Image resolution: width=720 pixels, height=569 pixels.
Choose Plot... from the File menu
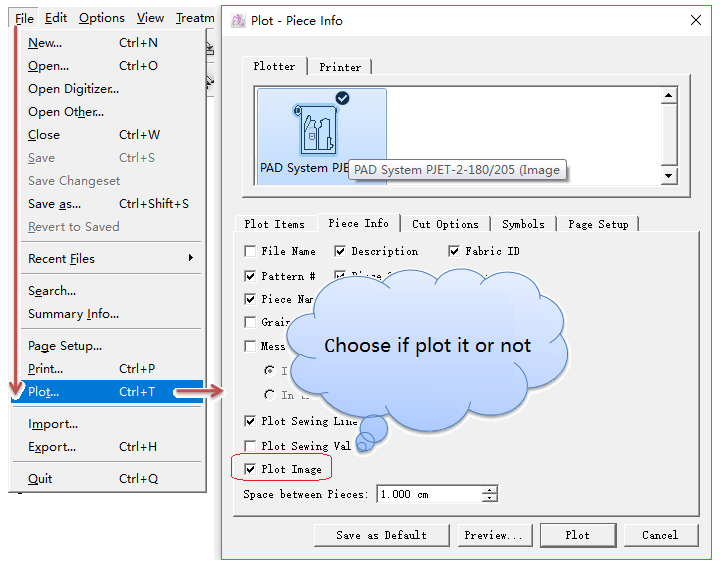pyautogui.click(x=44, y=392)
